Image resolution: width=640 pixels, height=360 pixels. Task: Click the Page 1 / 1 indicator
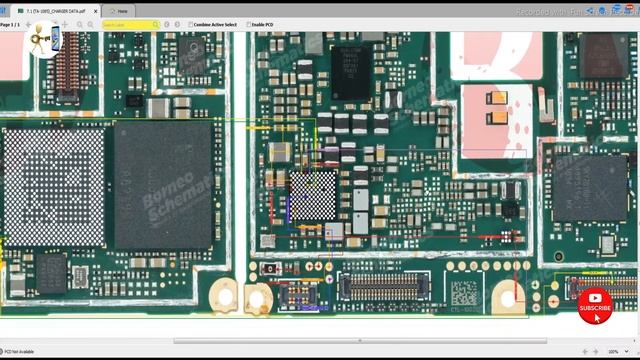pyautogui.click(x=10, y=25)
